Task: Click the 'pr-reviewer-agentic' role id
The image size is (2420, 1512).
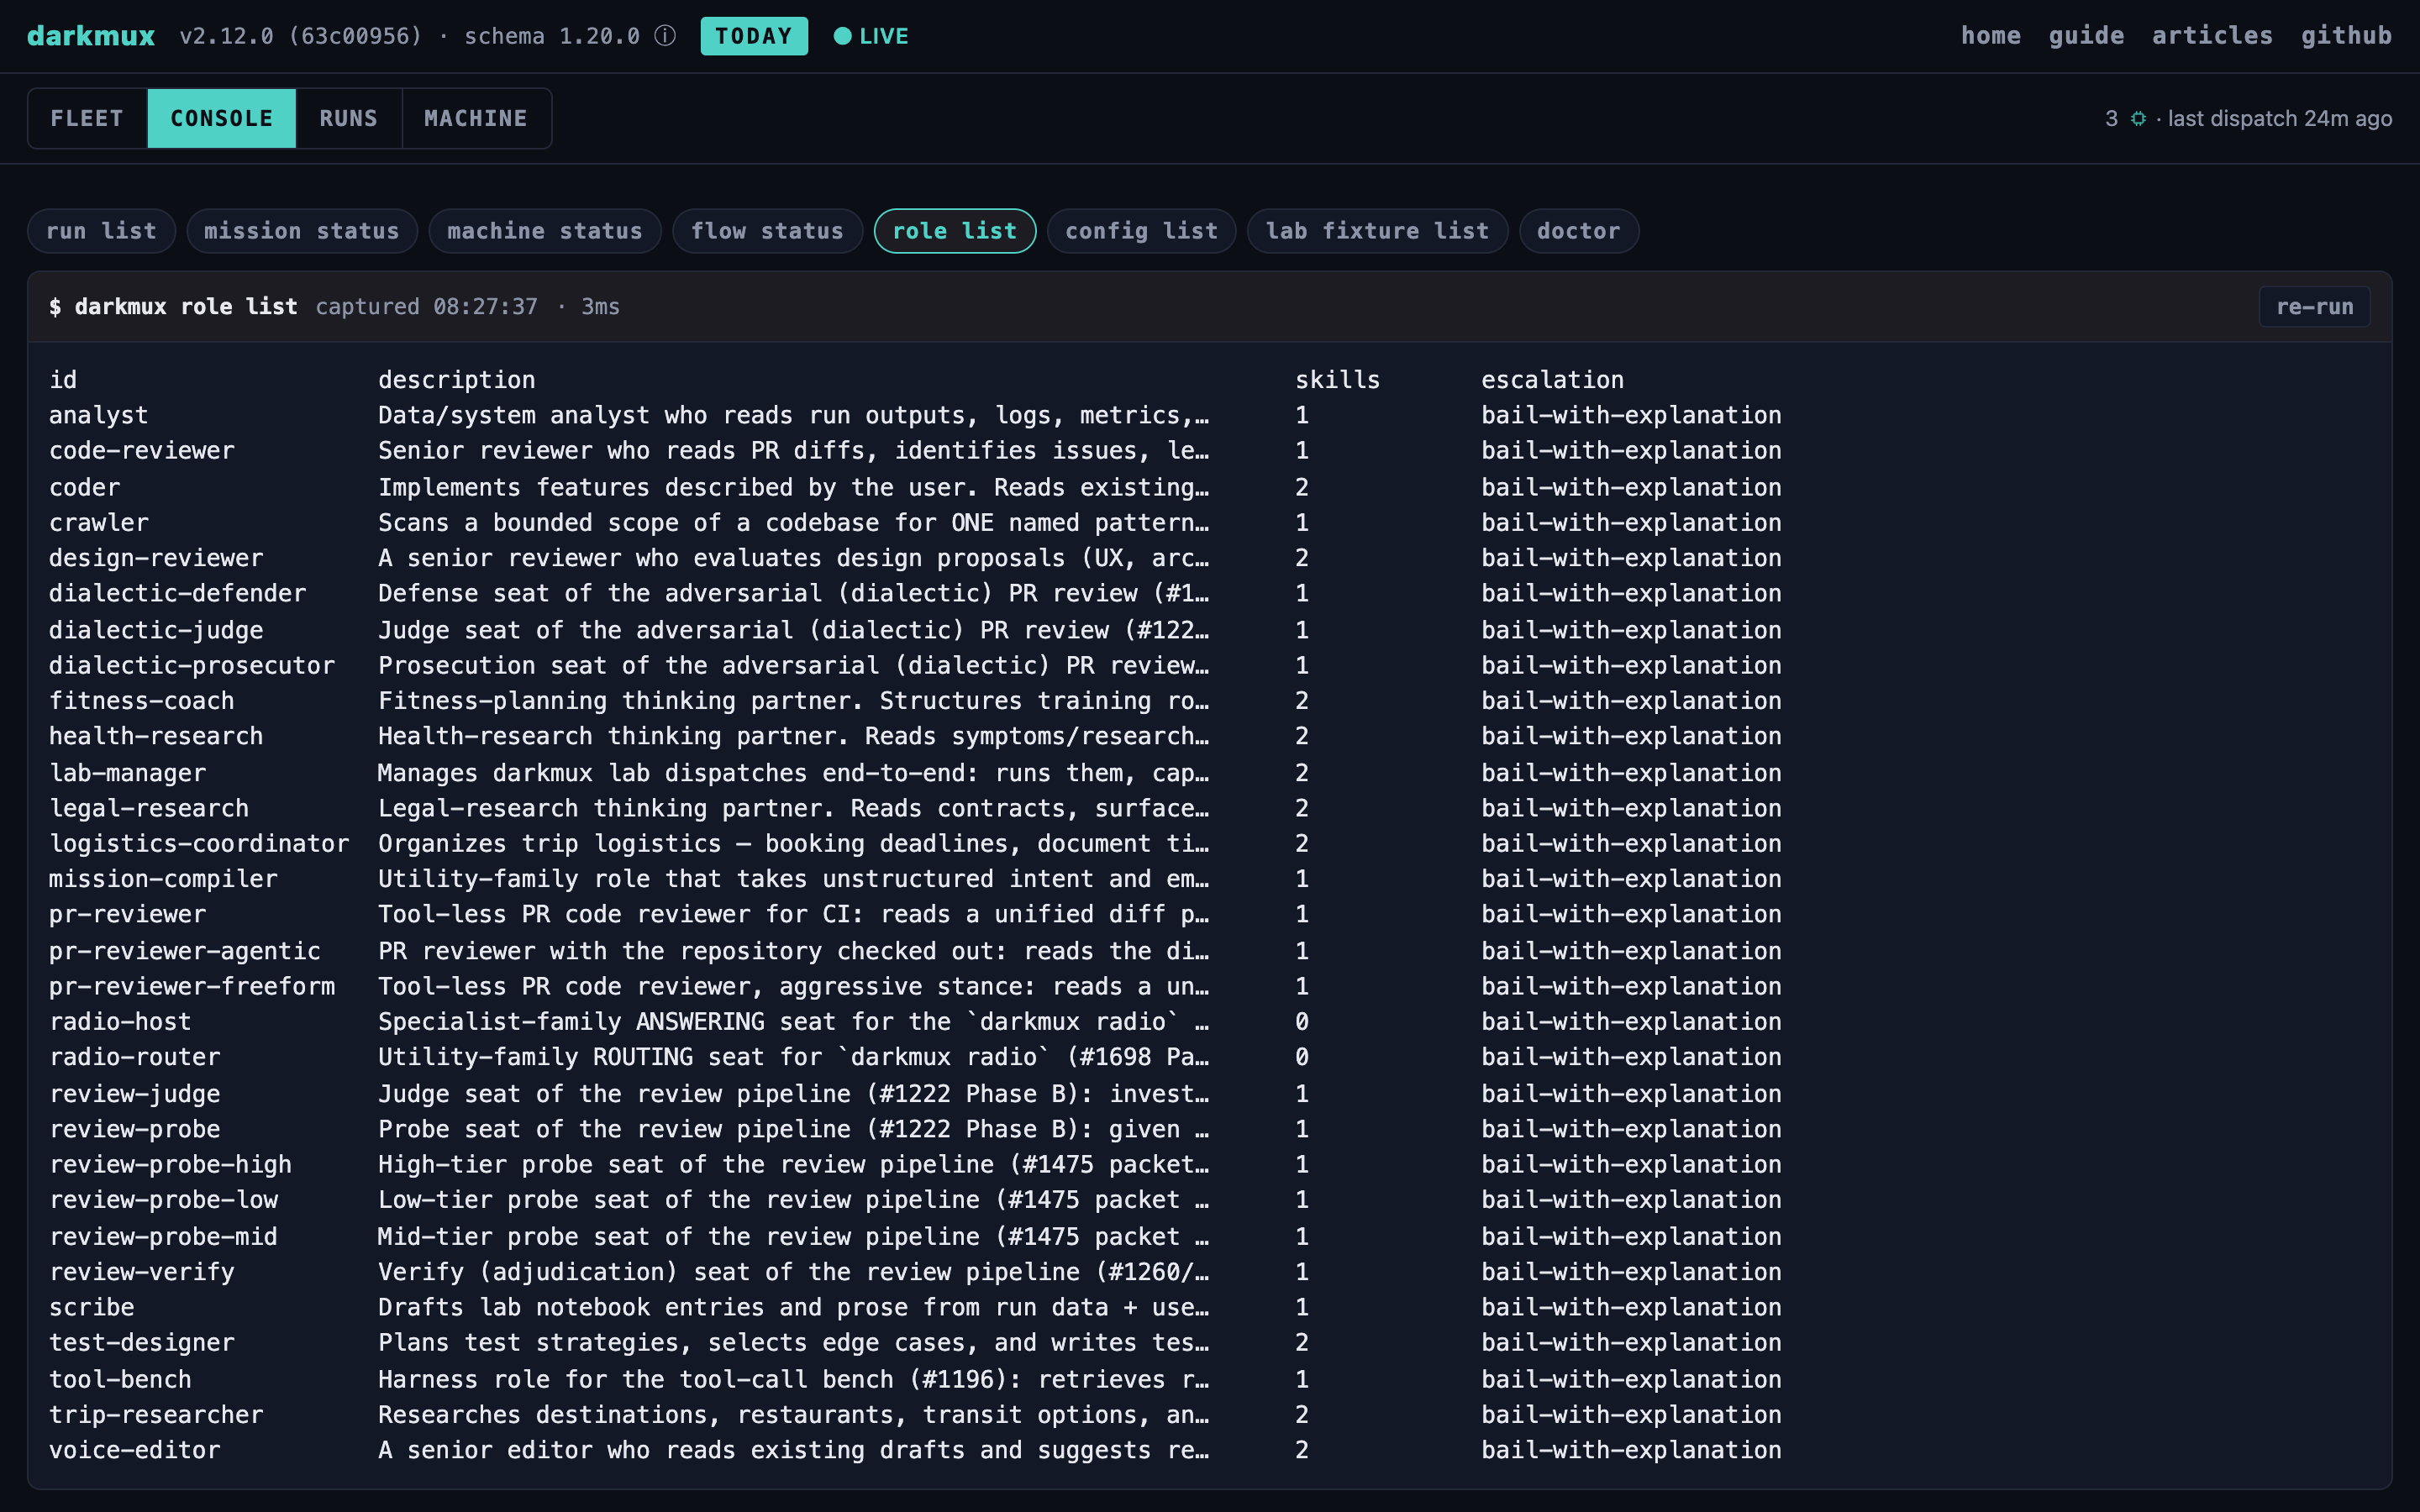Action: (x=185, y=951)
